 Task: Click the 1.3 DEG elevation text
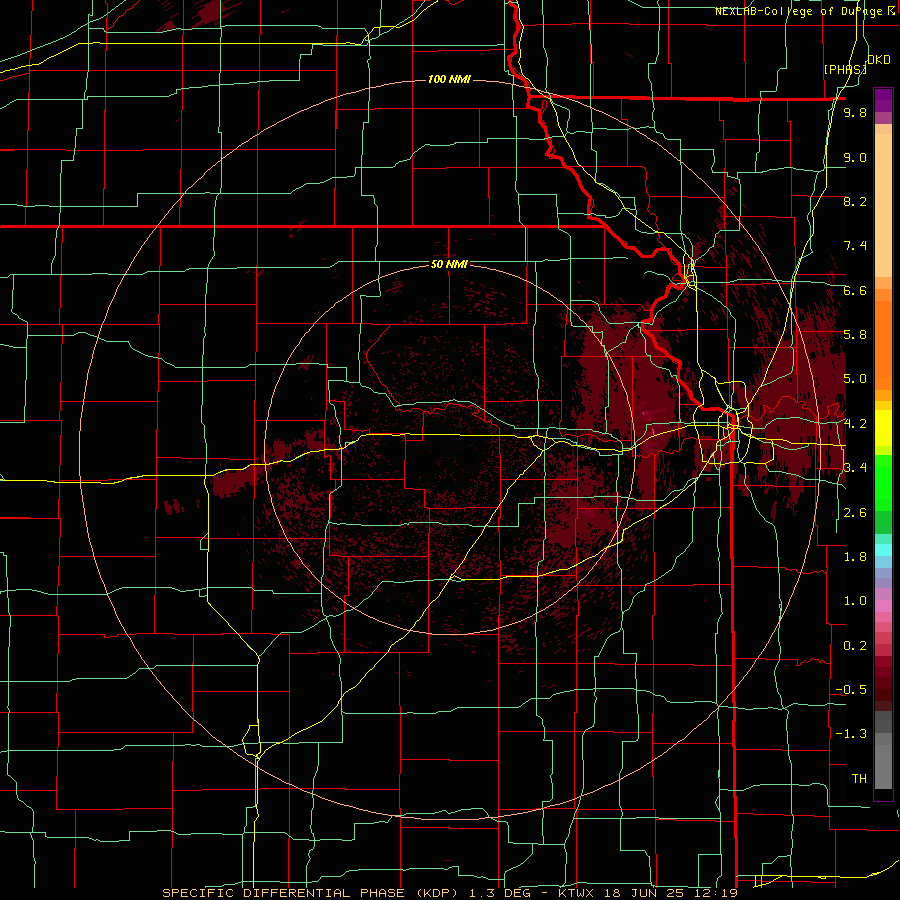[500, 893]
